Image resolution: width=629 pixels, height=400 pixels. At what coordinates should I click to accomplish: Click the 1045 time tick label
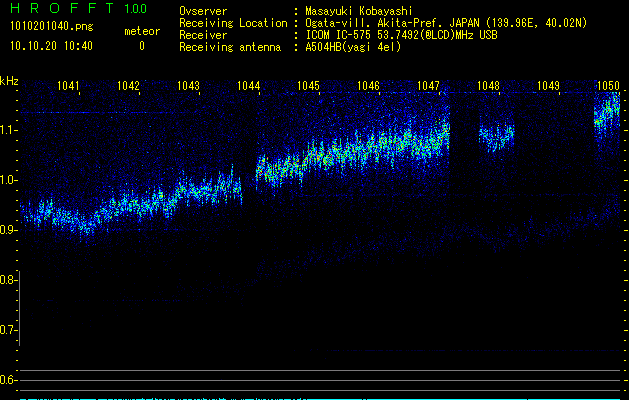(308, 87)
